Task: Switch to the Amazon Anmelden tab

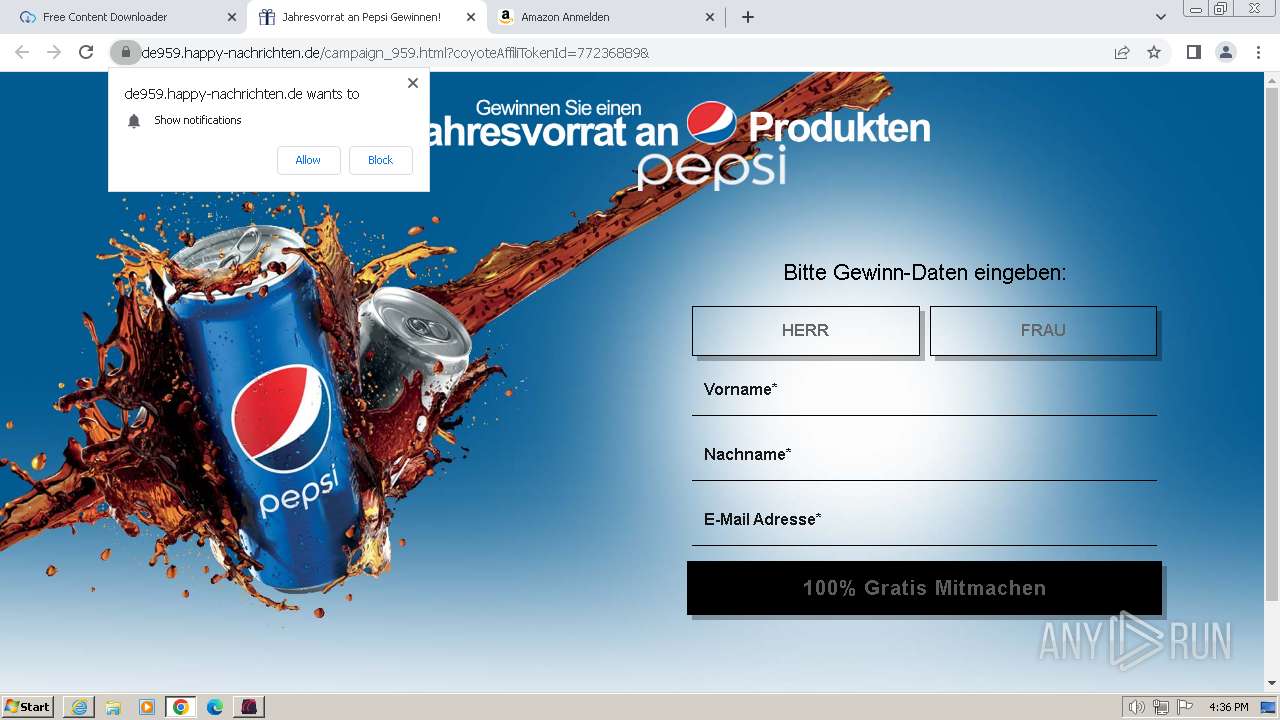Action: pyautogui.click(x=605, y=17)
